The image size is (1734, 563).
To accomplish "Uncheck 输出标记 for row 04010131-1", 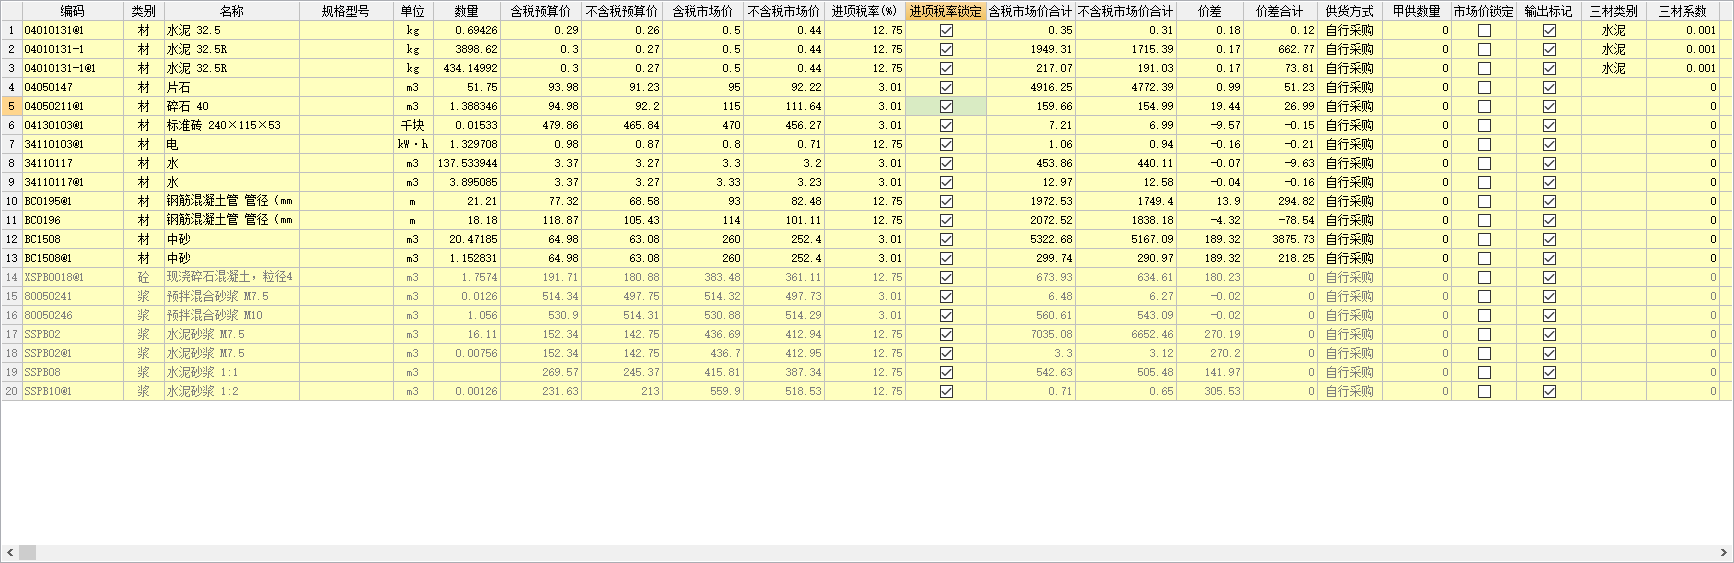I will pyautogui.click(x=1549, y=49).
